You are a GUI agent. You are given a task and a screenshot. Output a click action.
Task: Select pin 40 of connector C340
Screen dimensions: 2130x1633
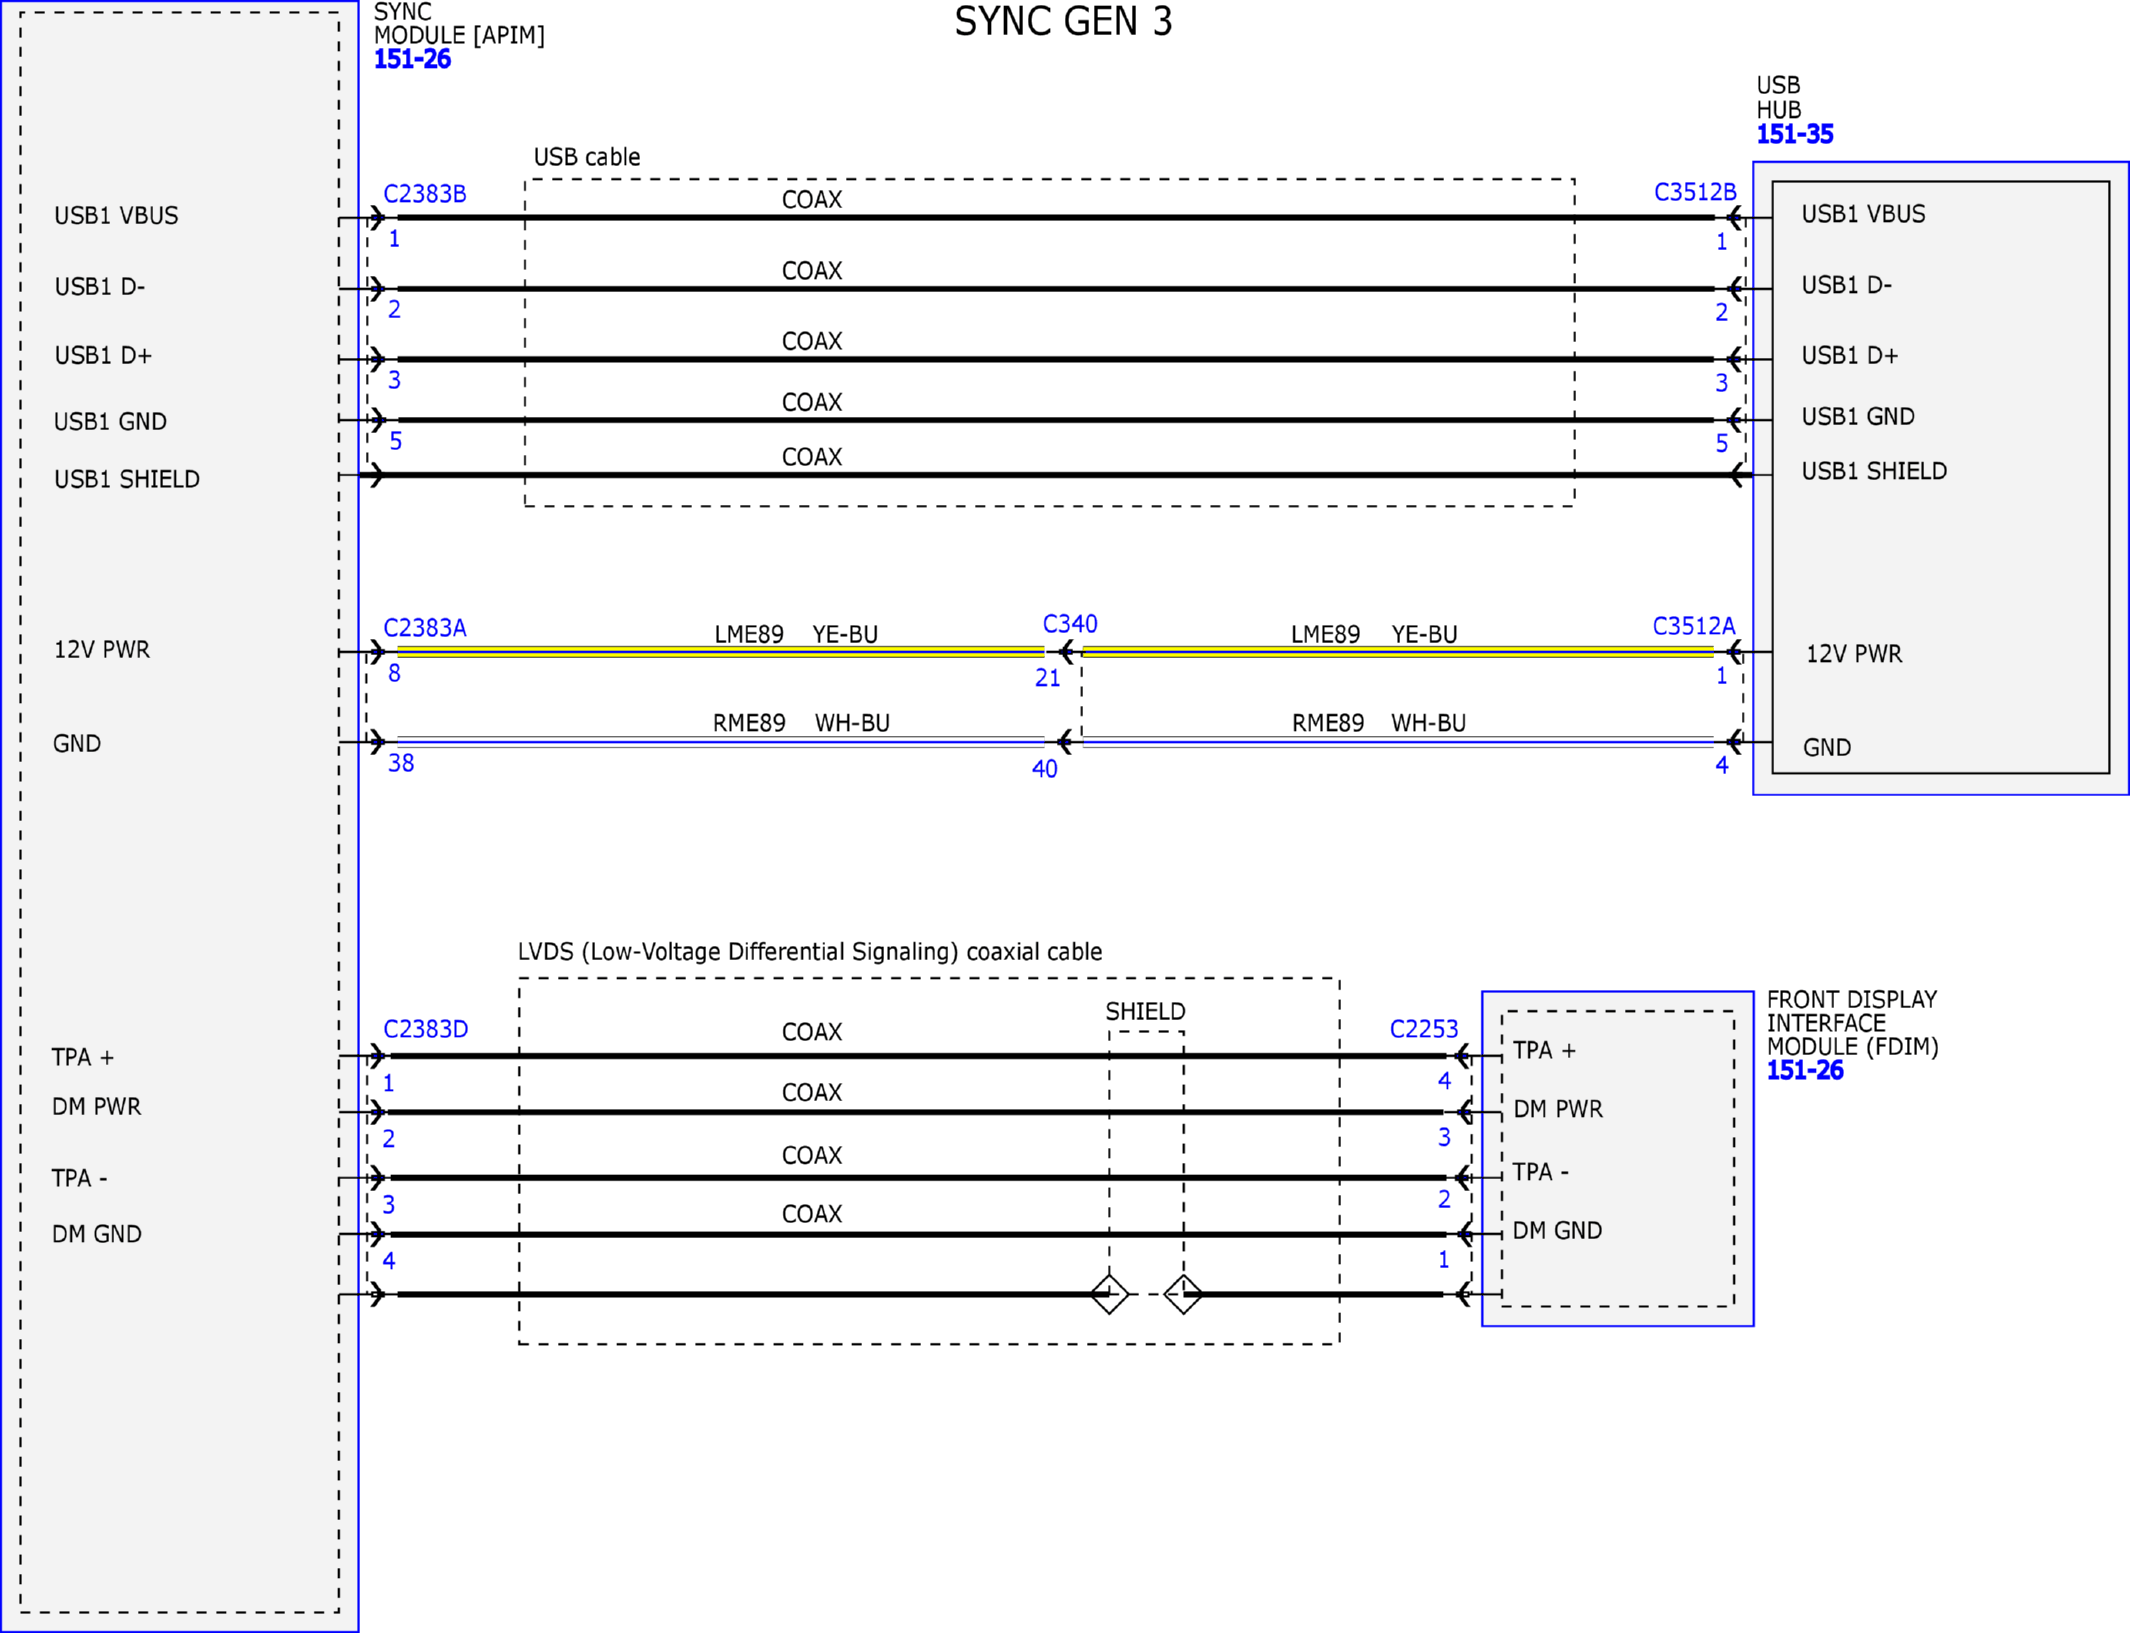coord(1045,769)
